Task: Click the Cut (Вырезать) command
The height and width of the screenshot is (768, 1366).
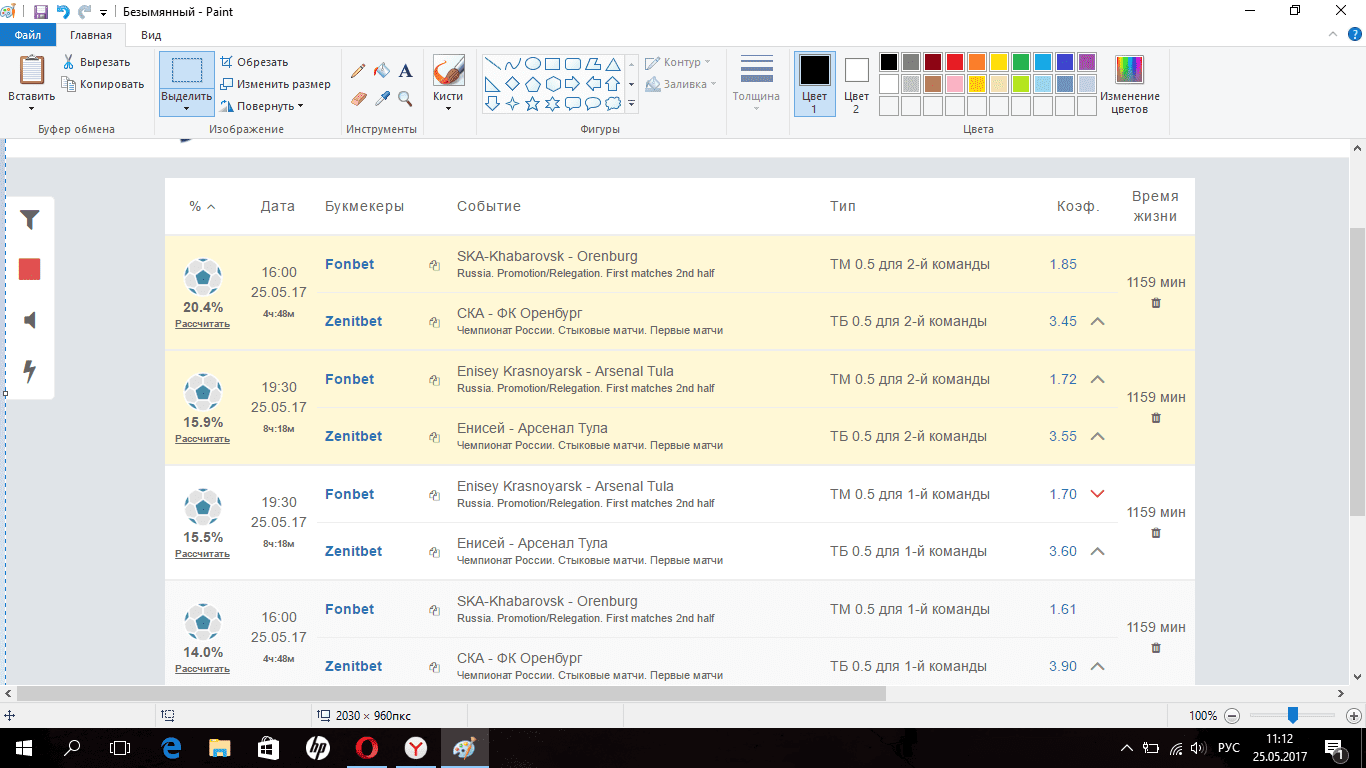Action: coord(96,62)
